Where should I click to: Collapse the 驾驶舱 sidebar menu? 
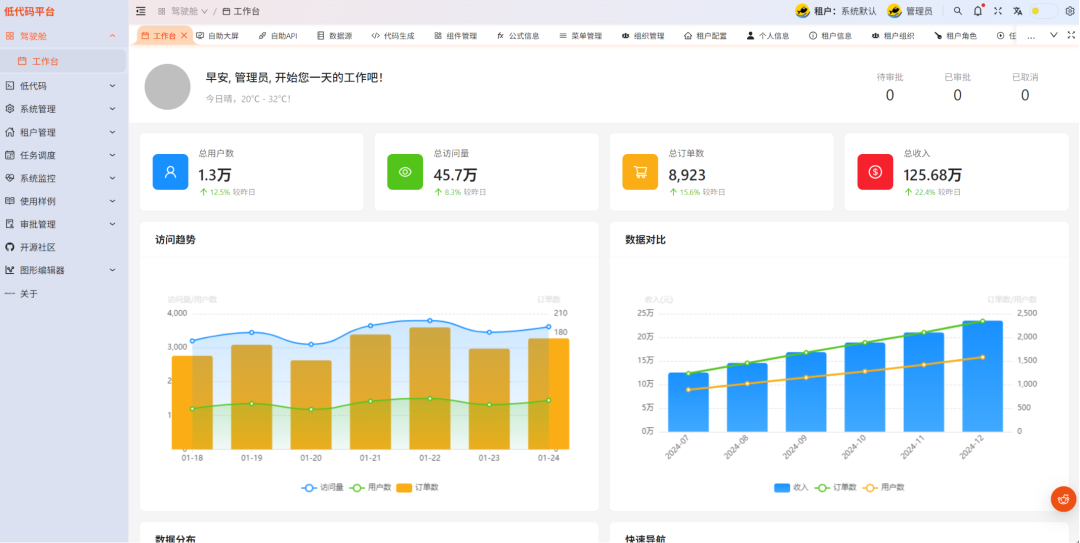click(x=63, y=36)
